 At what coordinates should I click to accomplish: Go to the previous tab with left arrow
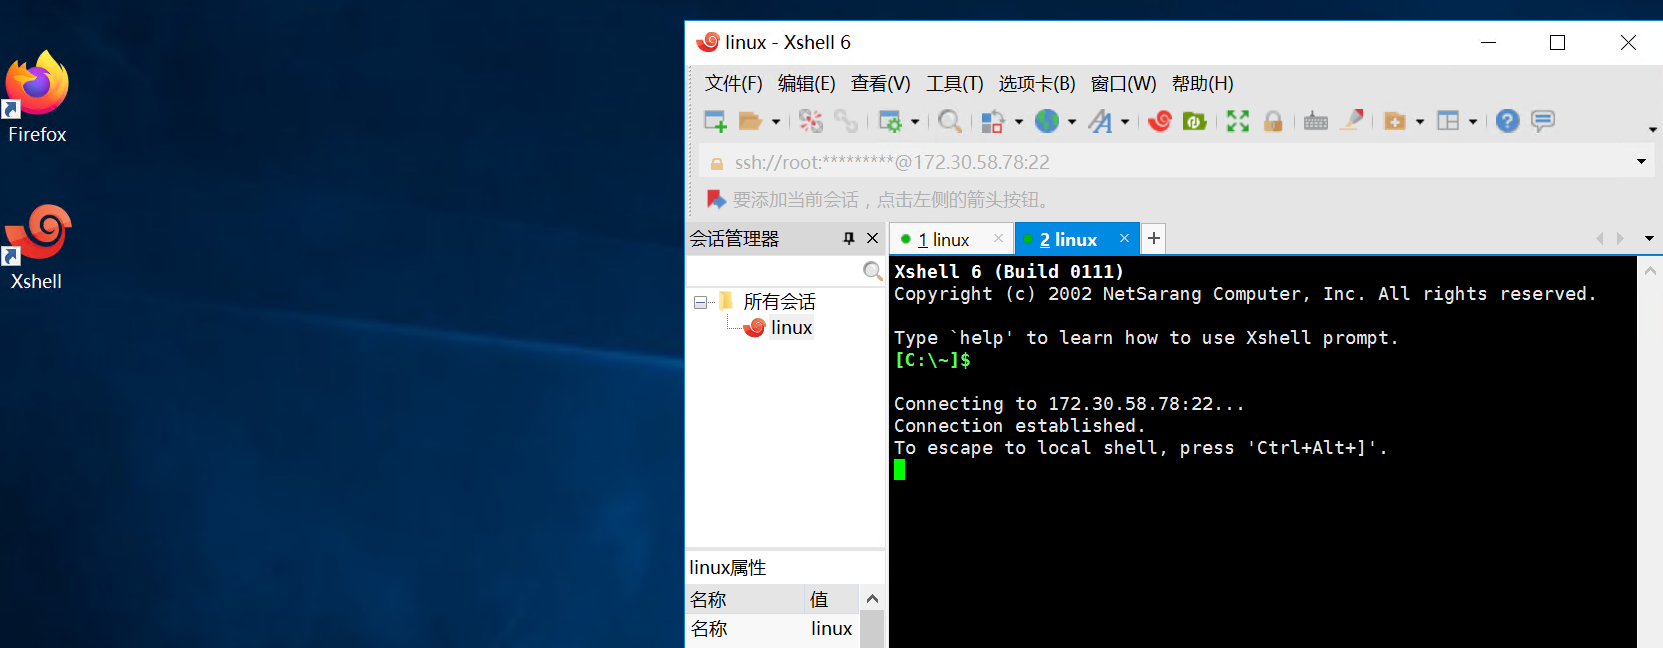coord(1599,238)
